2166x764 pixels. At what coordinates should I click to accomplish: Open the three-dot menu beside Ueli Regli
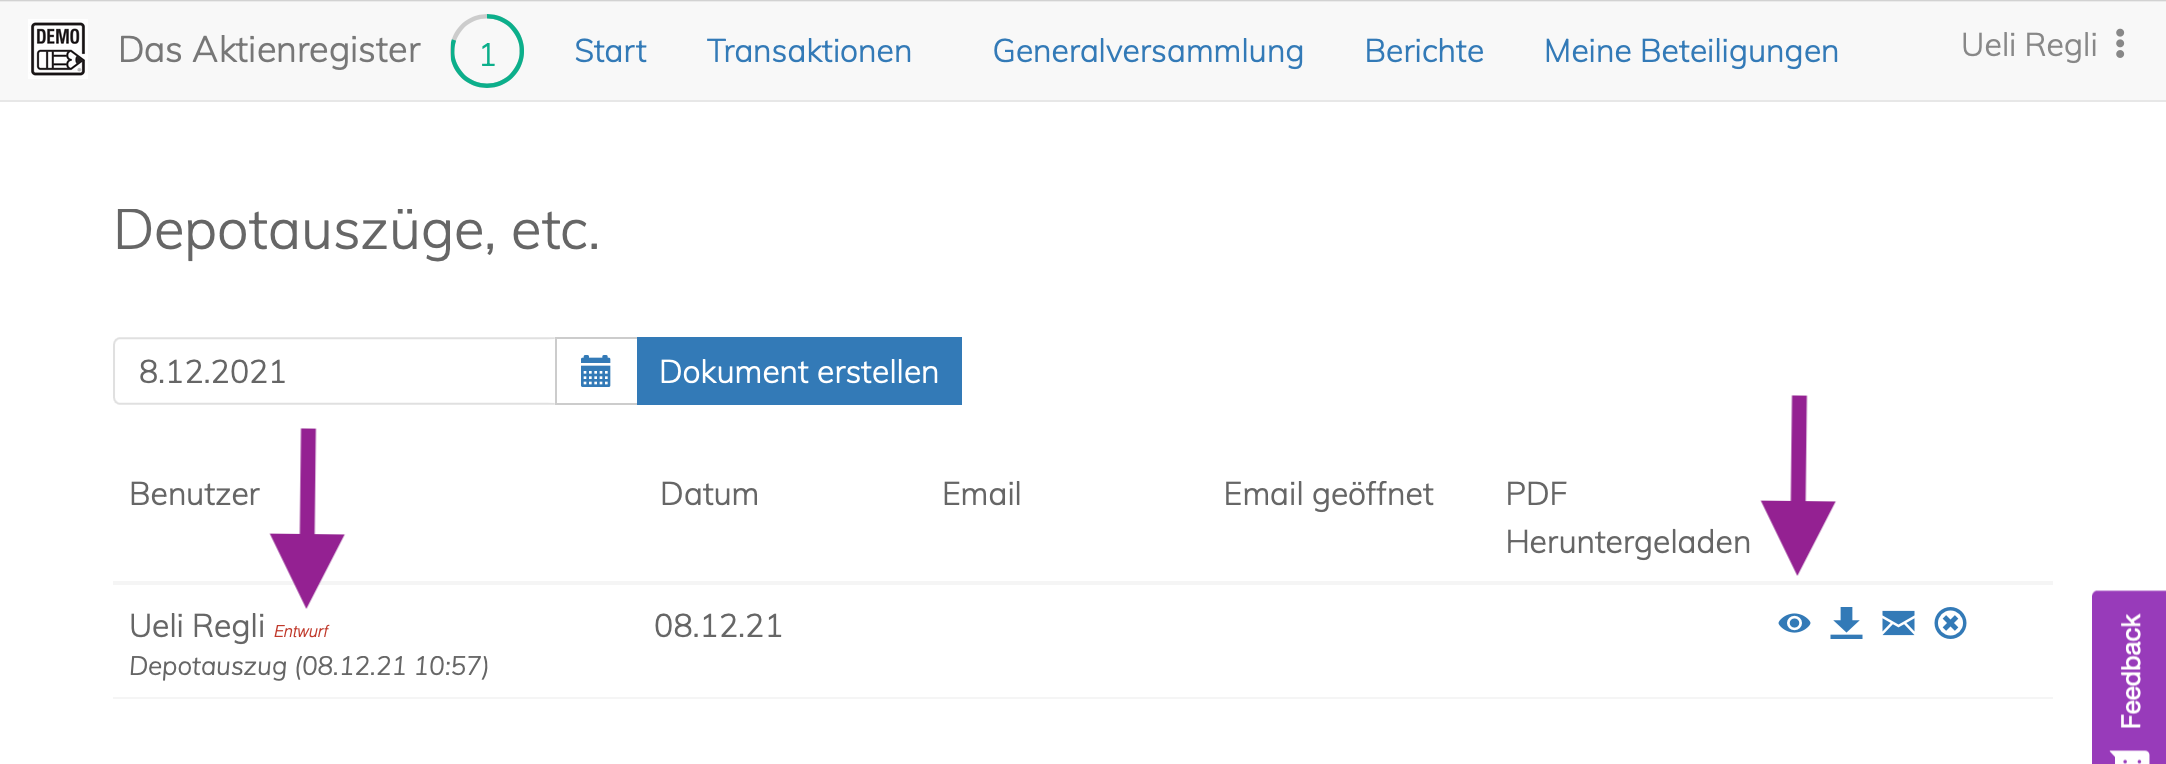[2120, 44]
